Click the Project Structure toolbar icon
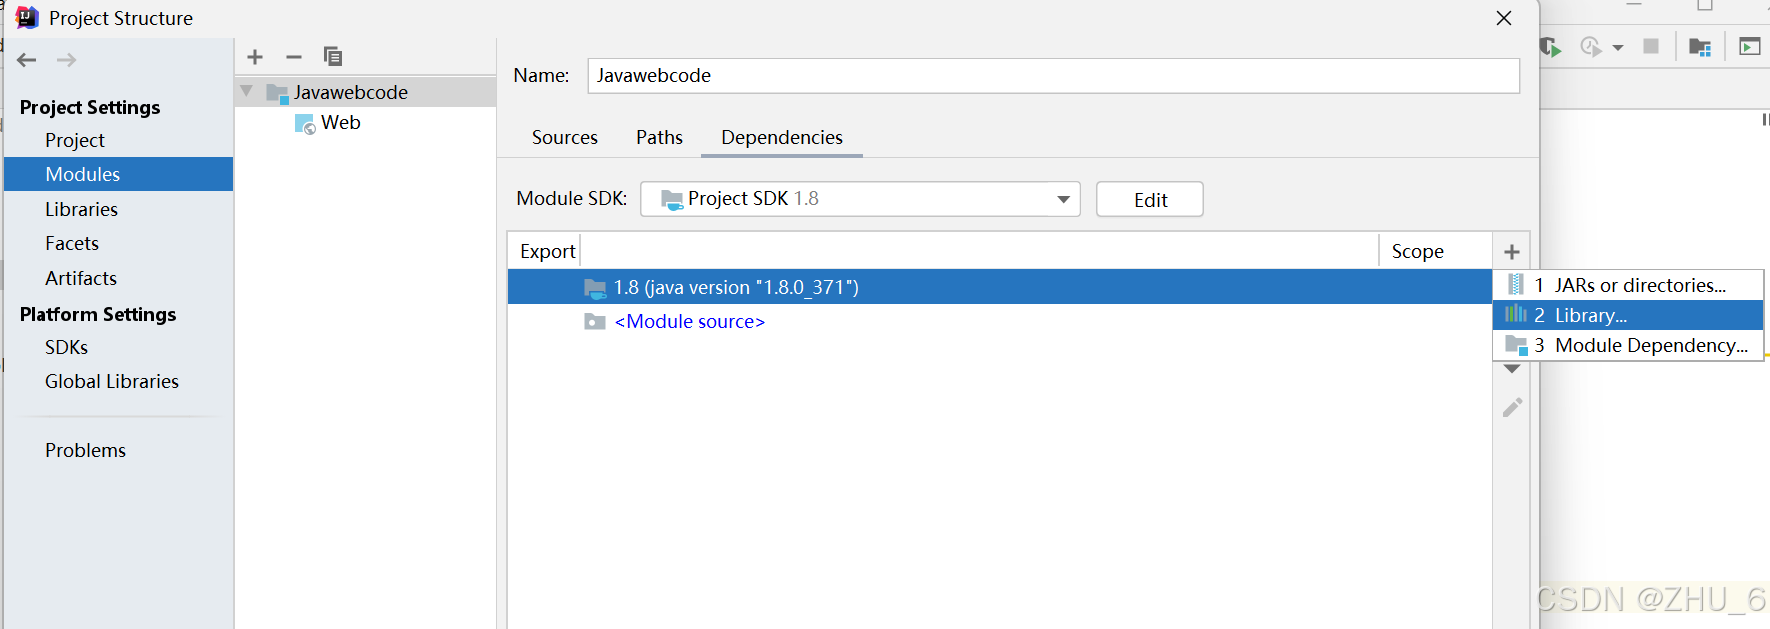The width and height of the screenshot is (1770, 629). click(1699, 47)
